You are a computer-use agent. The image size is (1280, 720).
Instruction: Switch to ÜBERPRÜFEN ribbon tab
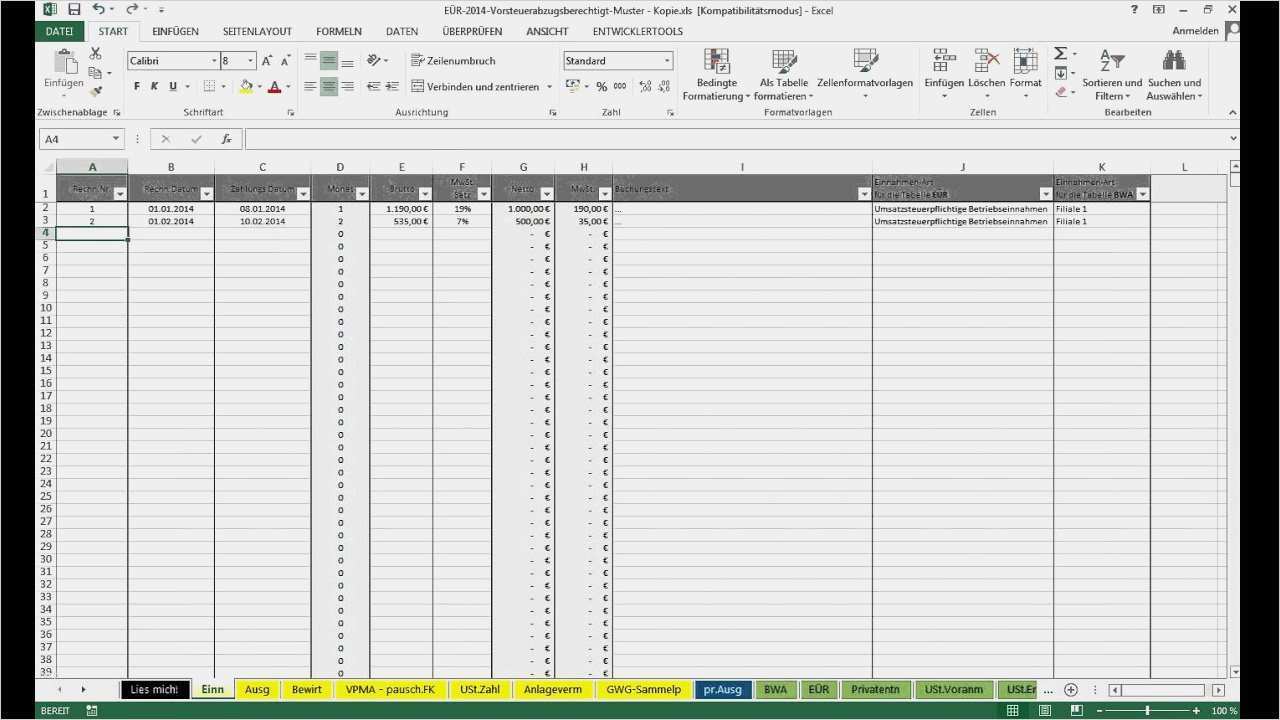click(x=472, y=31)
